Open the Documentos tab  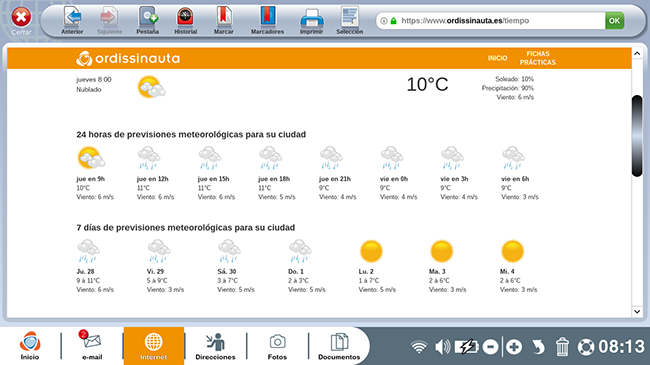tap(339, 346)
